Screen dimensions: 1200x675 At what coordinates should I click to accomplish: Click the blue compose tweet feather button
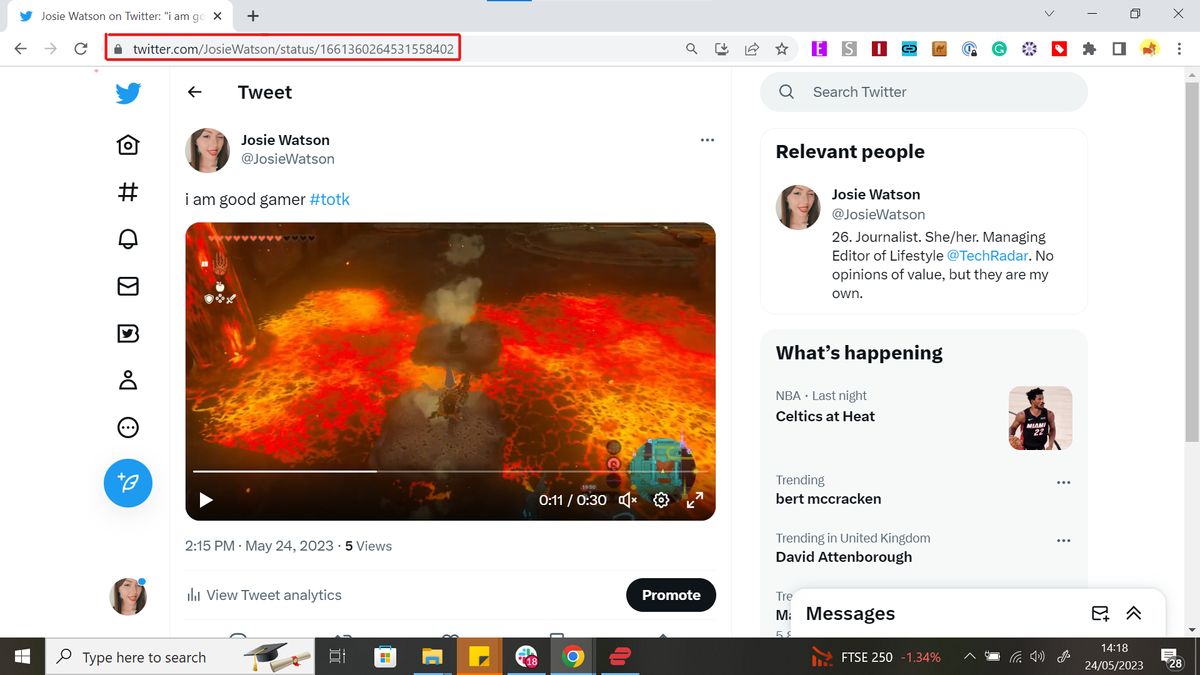click(x=128, y=483)
